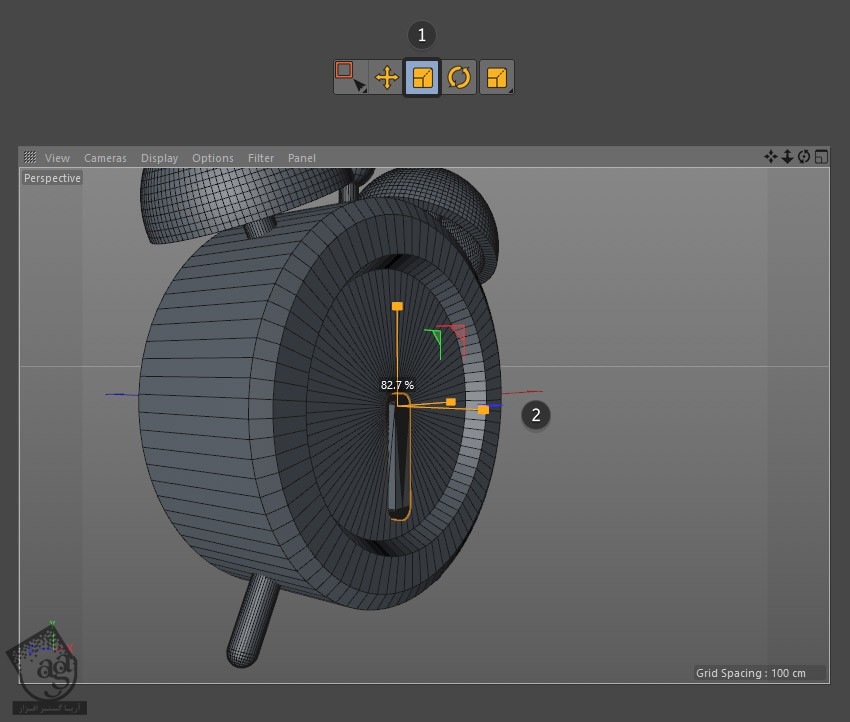Select the Rotate tool

click(x=459, y=77)
